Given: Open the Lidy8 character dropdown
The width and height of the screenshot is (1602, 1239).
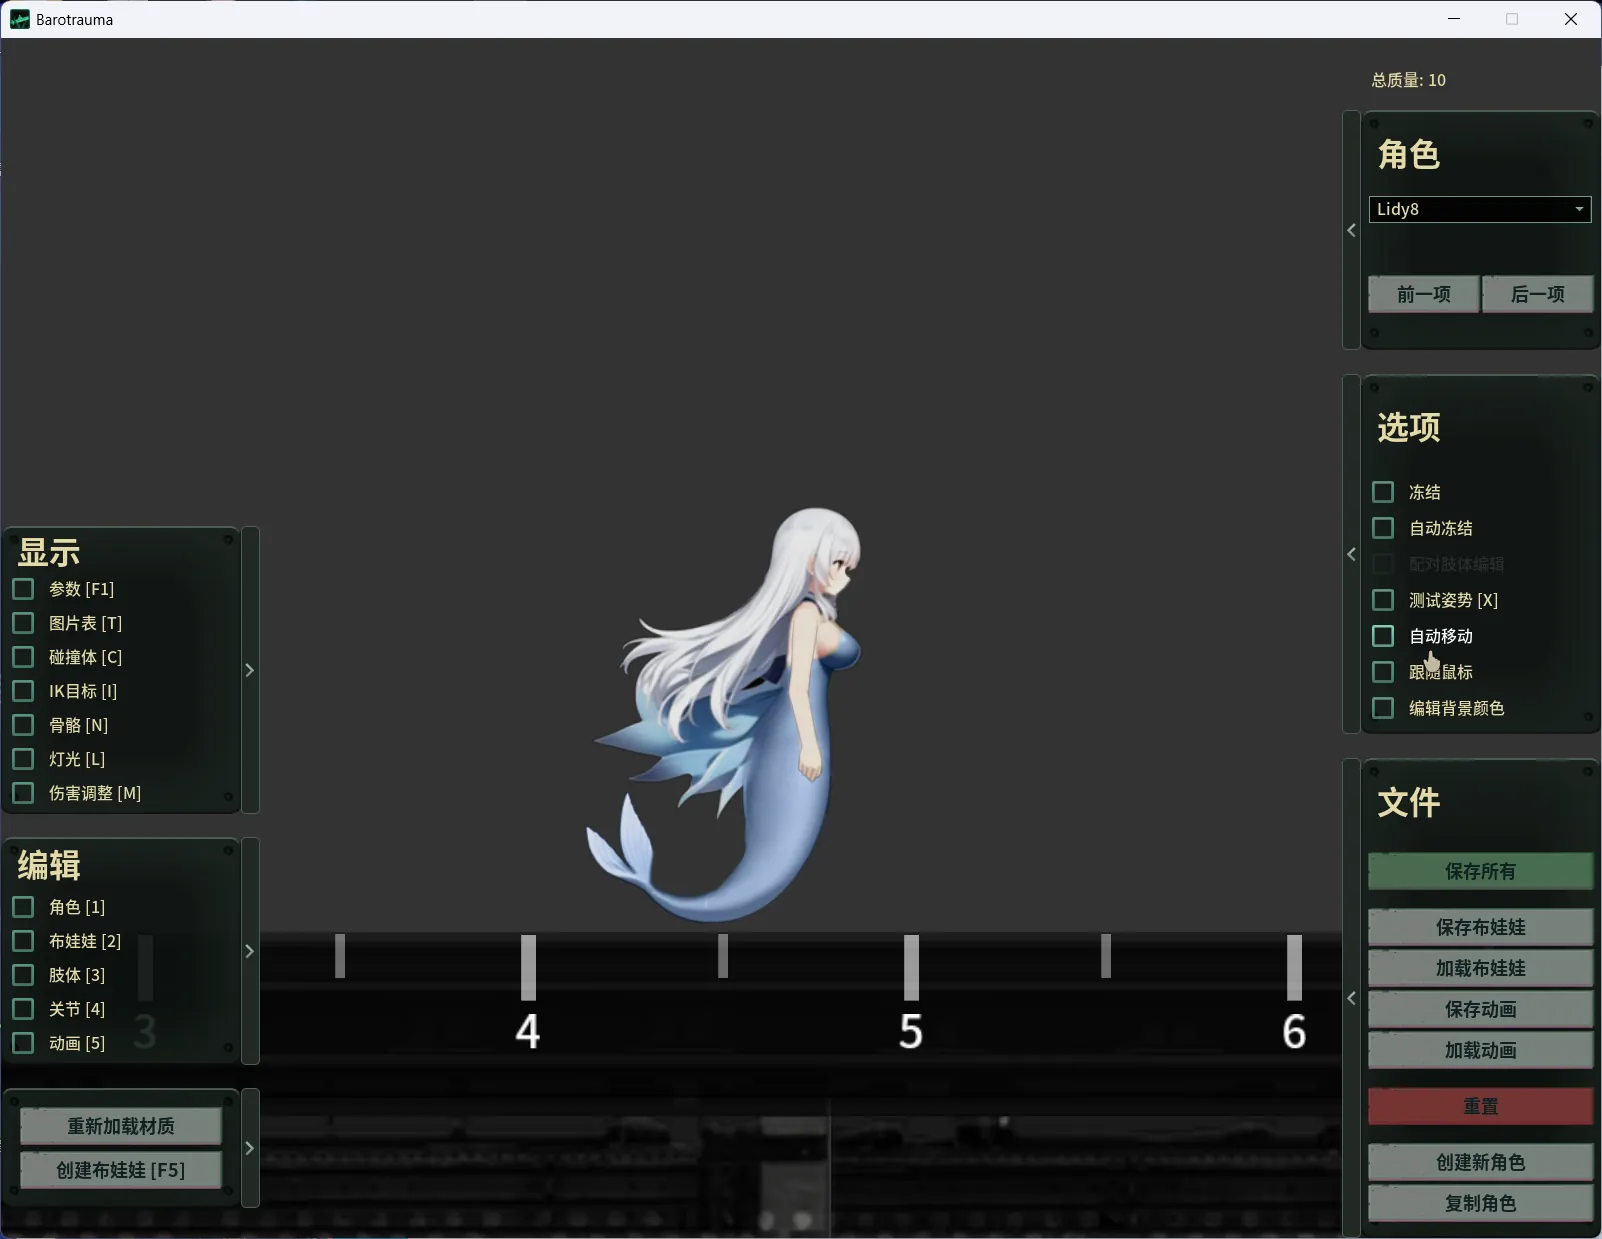Looking at the screenshot, I should click(x=1479, y=209).
